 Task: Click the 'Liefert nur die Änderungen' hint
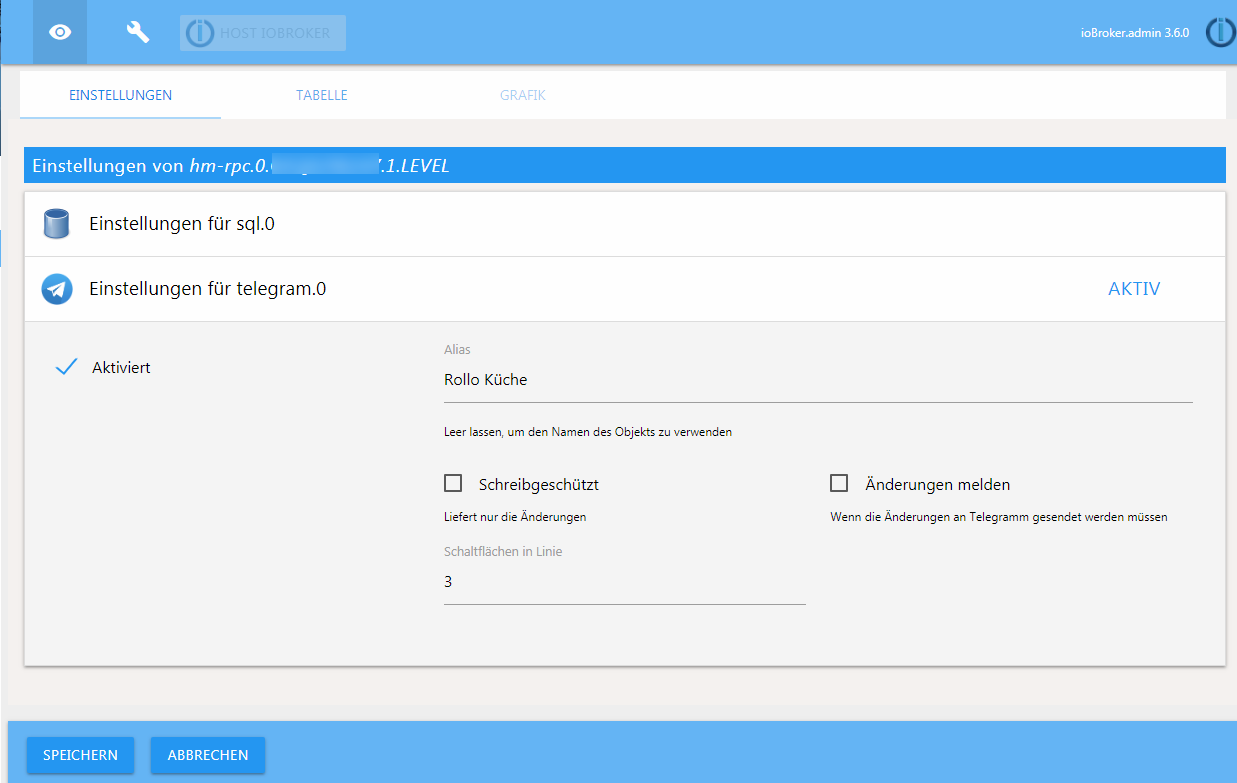pyautogui.click(x=515, y=517)
